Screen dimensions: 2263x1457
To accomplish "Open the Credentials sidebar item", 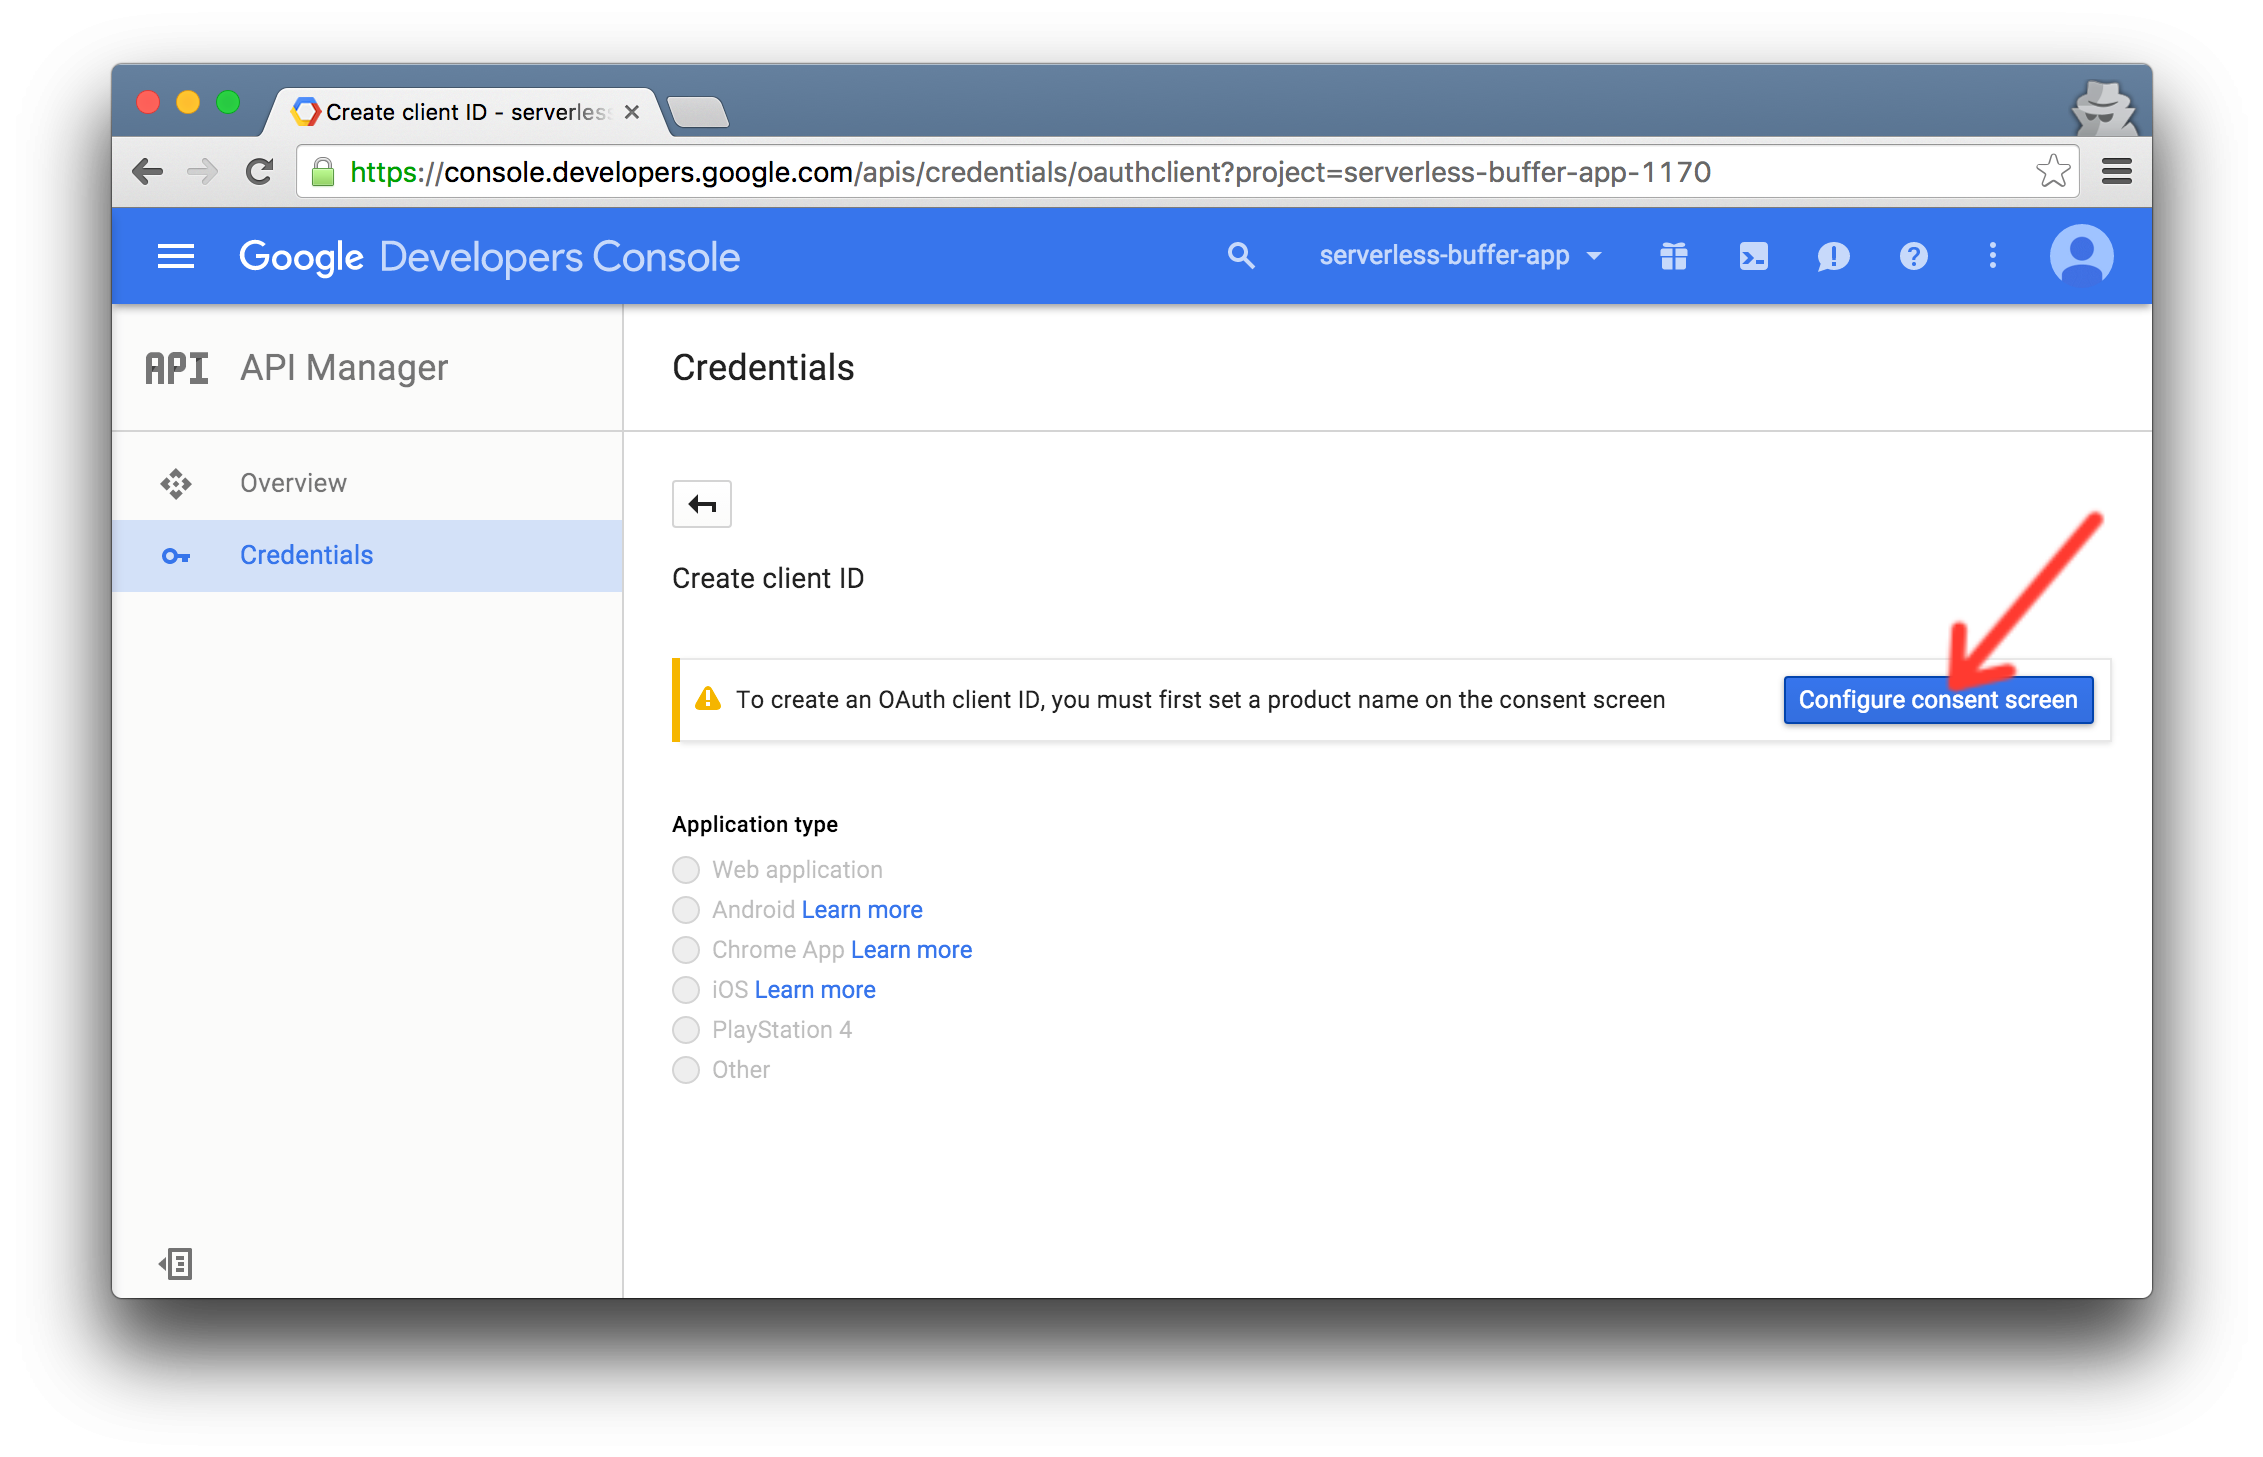I will click(x=367, y=556).
